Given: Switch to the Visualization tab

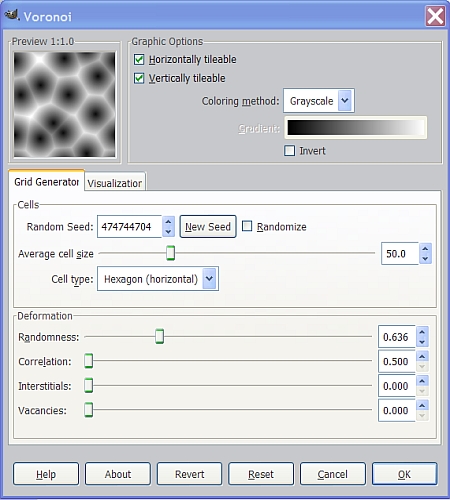Looking at the screenshot, I should pyautogui.click(x=115, y=182).
